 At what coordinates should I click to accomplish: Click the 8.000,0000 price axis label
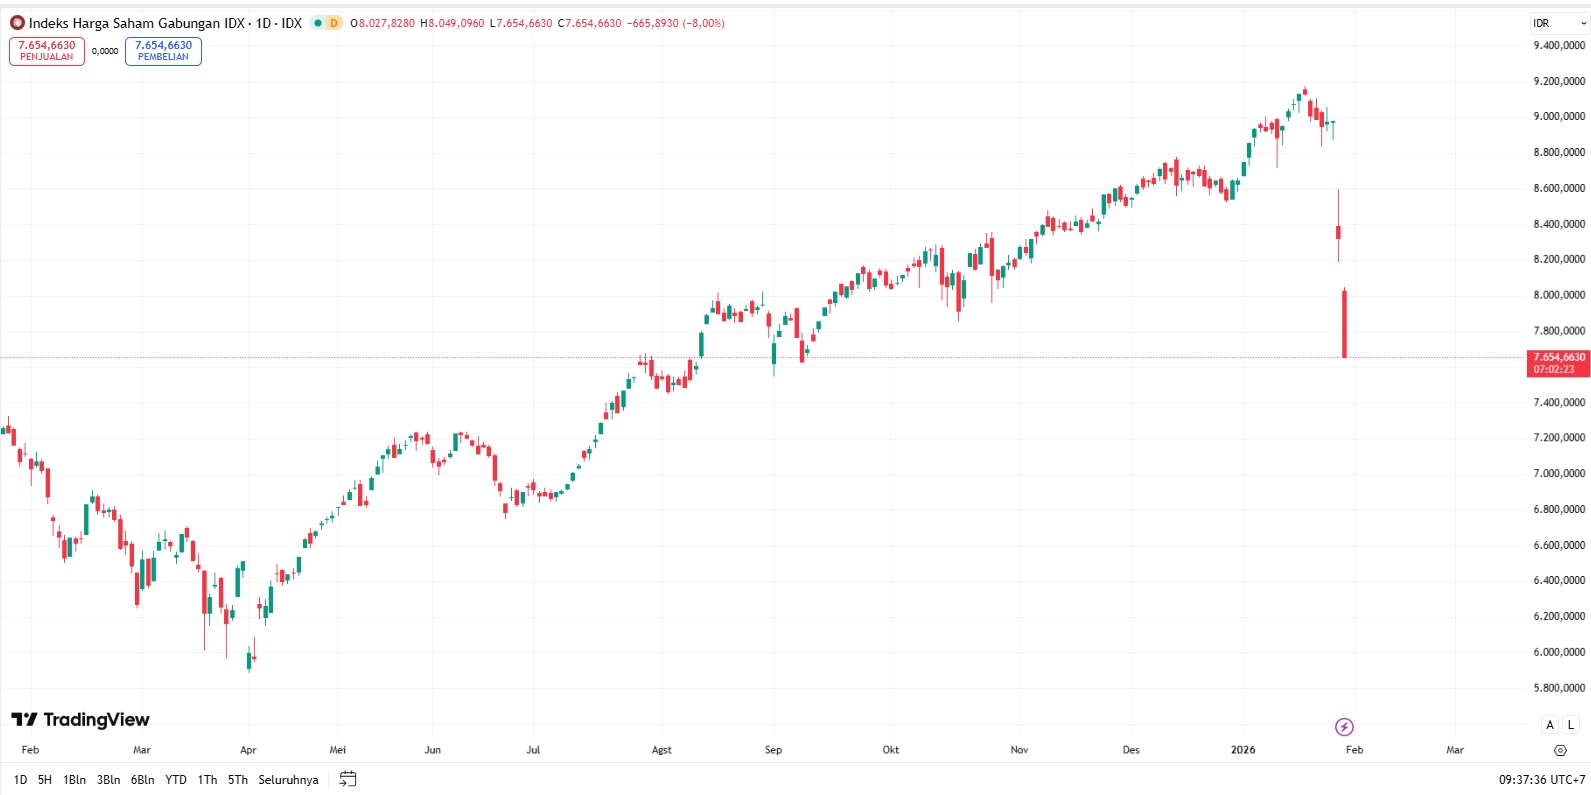click(1559, 295)
